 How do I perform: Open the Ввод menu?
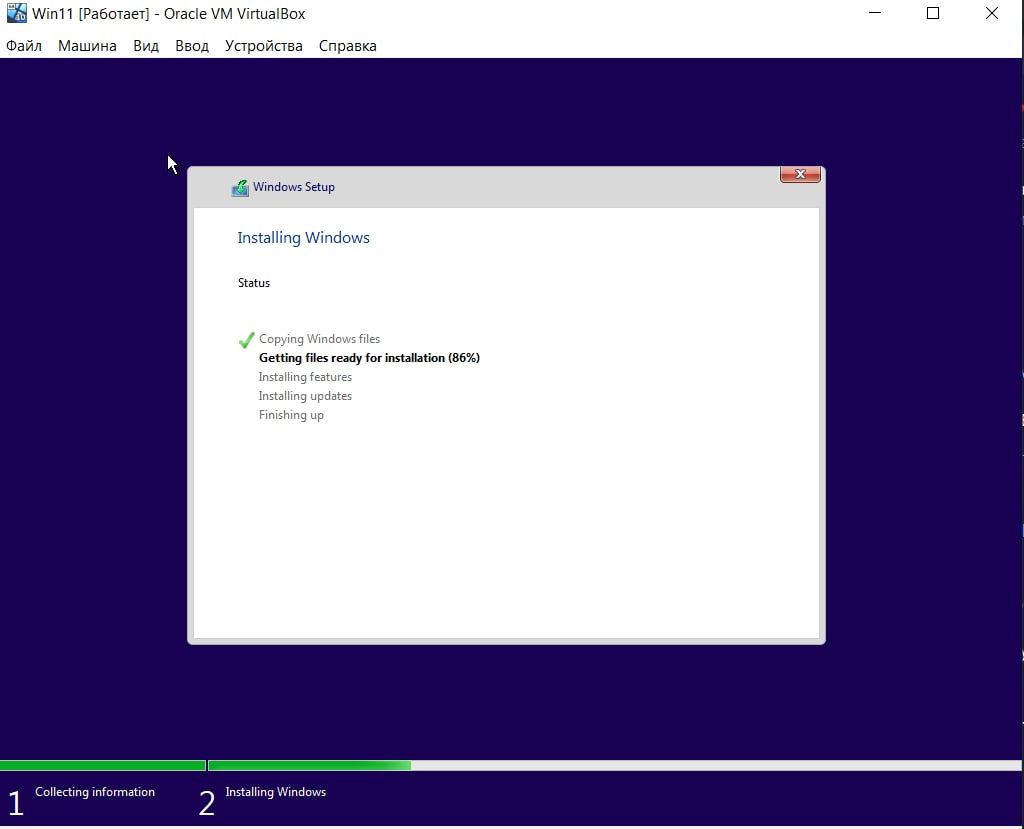pyautogui.click(x=192, y=46)
